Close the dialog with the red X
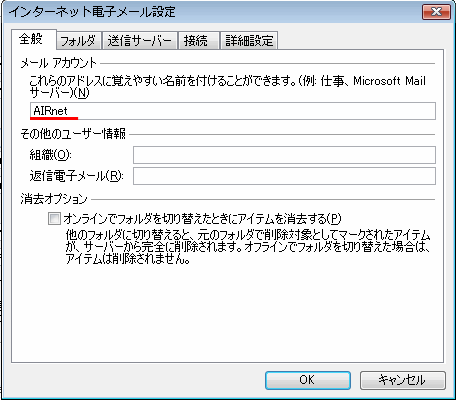The width and height of the screenshot is (456, 400). click(436, 12)
